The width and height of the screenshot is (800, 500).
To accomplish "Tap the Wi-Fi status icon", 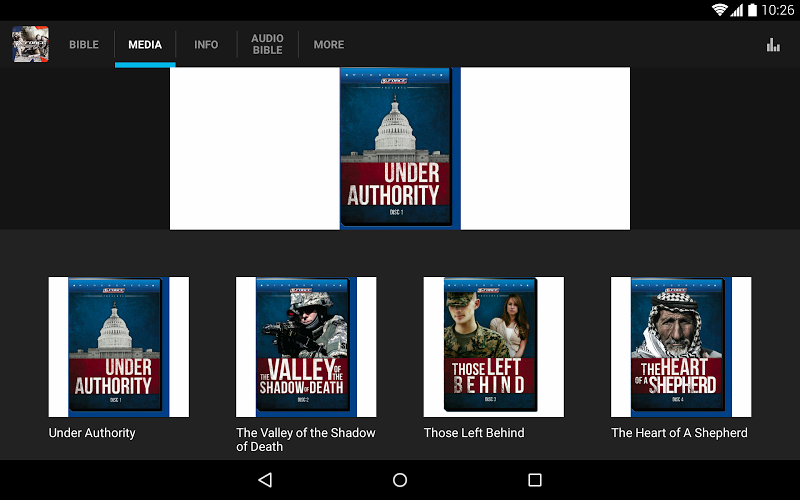I will [x=719, y=10].
